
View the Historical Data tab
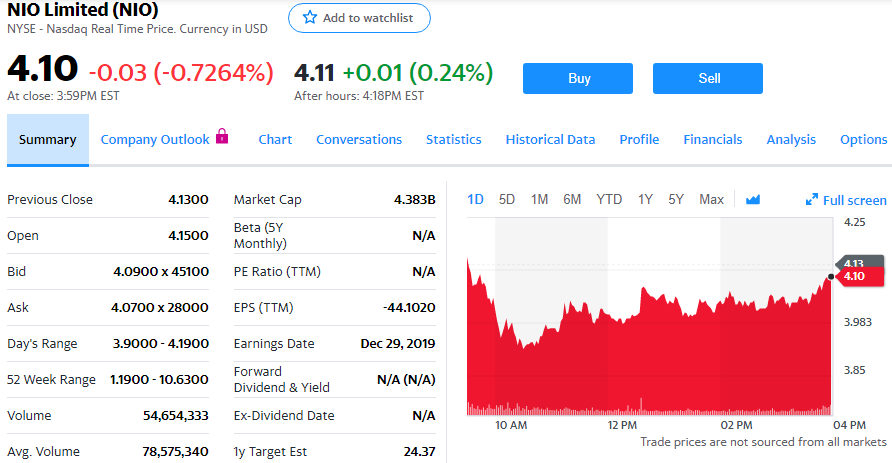pyautogui.click(x=550, y=140)
